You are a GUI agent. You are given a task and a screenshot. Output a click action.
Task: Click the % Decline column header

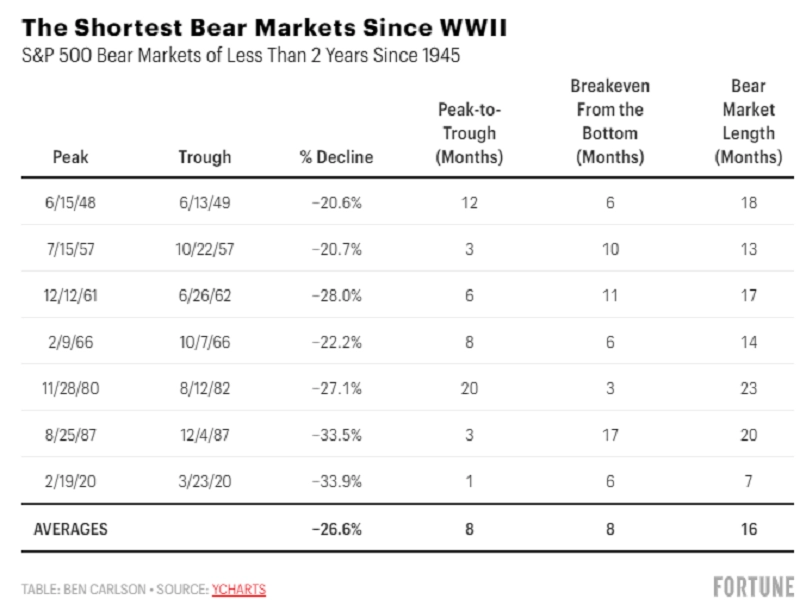tap(337, 157)
